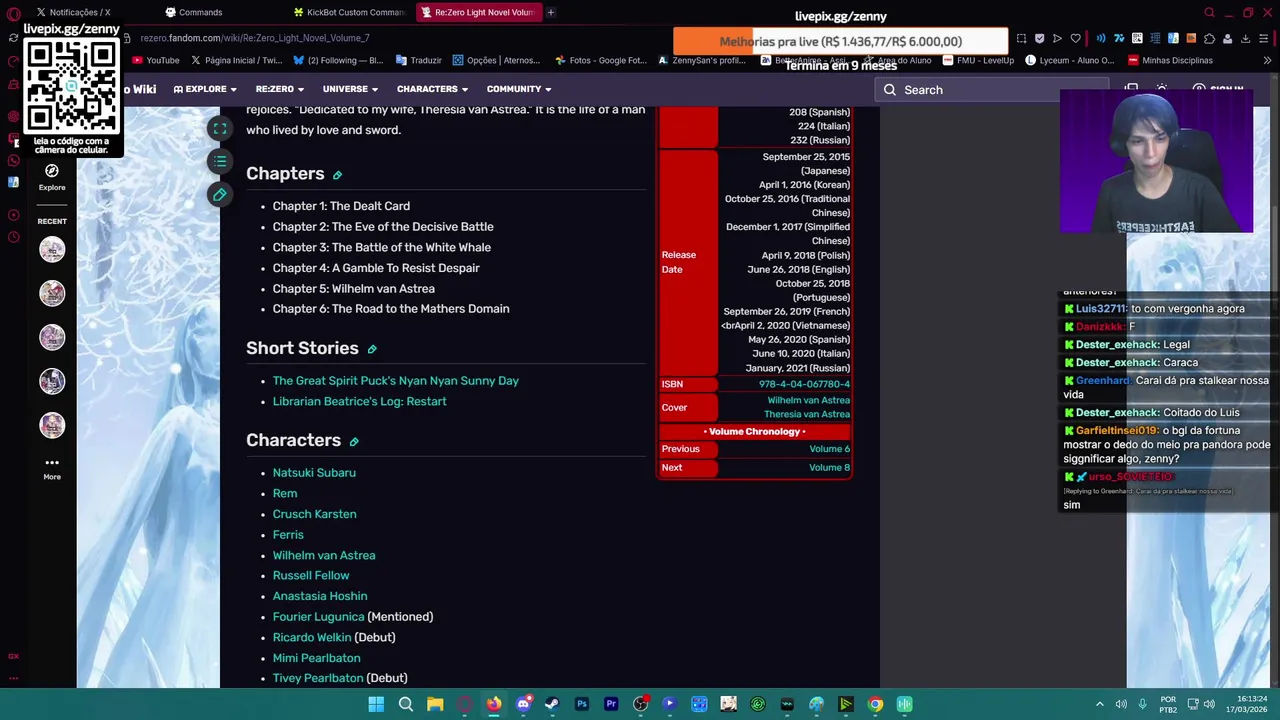1280x720 pixels.
Task: Open Librarian Beatrice's Log: Restart link
Action: click(x=360, y=402)
